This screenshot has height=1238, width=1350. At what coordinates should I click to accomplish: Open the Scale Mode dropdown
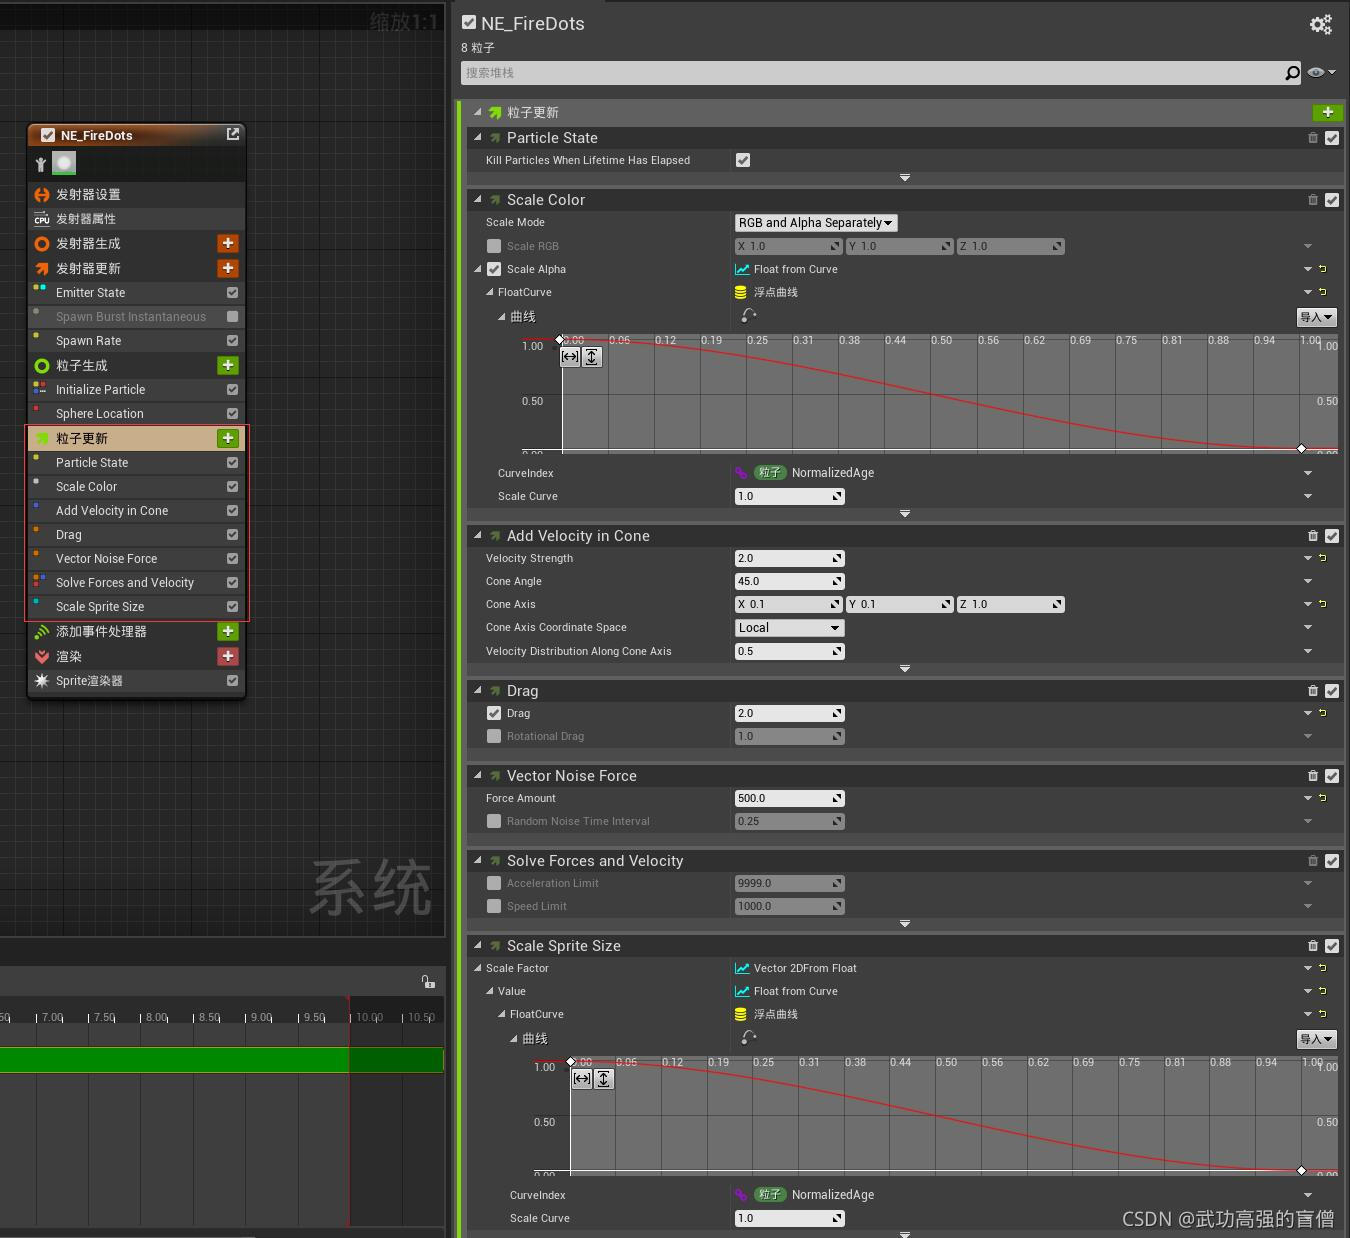pos(816,223)
